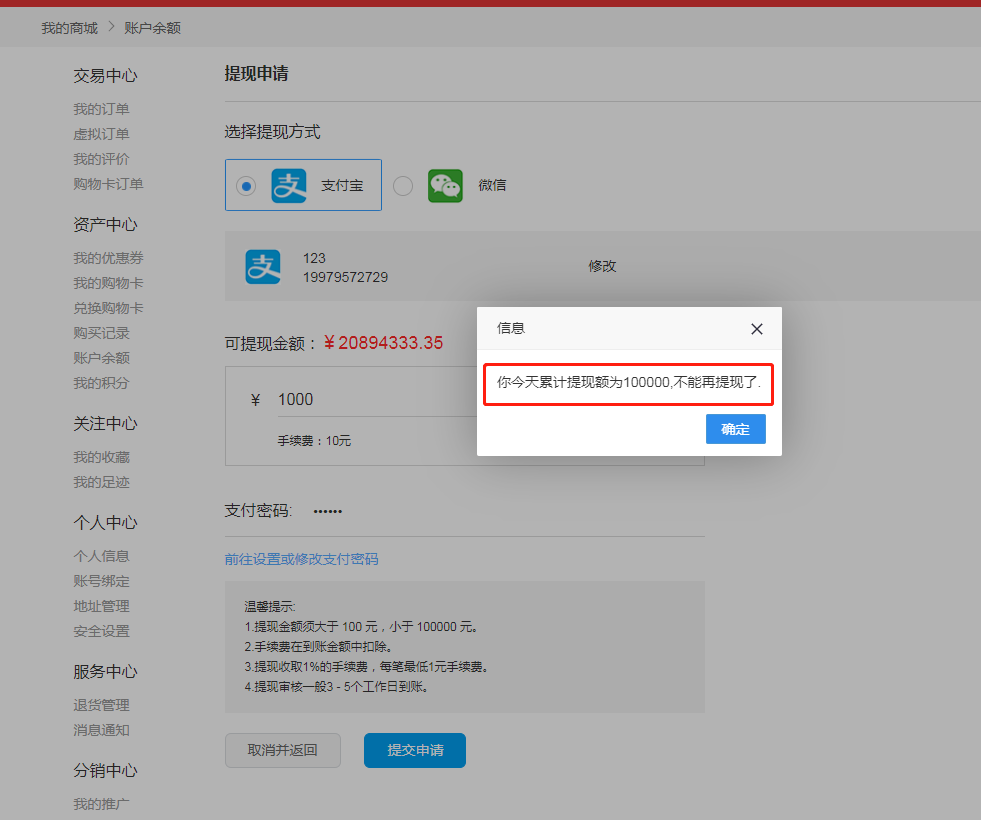Open 地址管理 under 个人中心
Screen dimensions: 981x820
101,606
